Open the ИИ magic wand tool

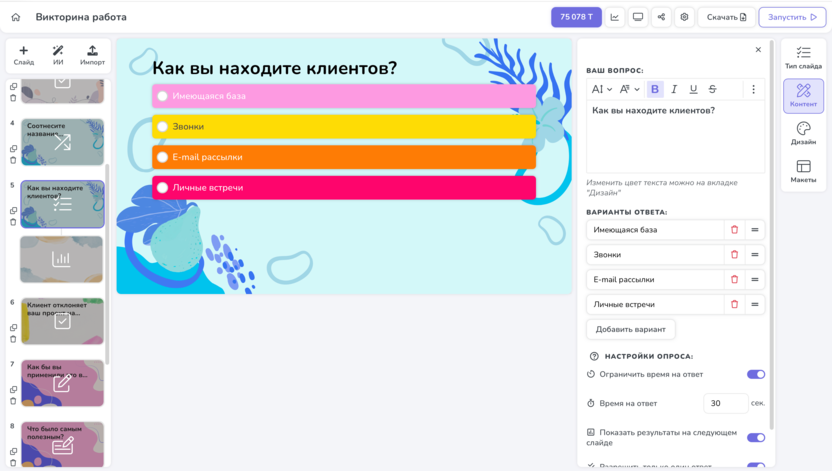58,55
